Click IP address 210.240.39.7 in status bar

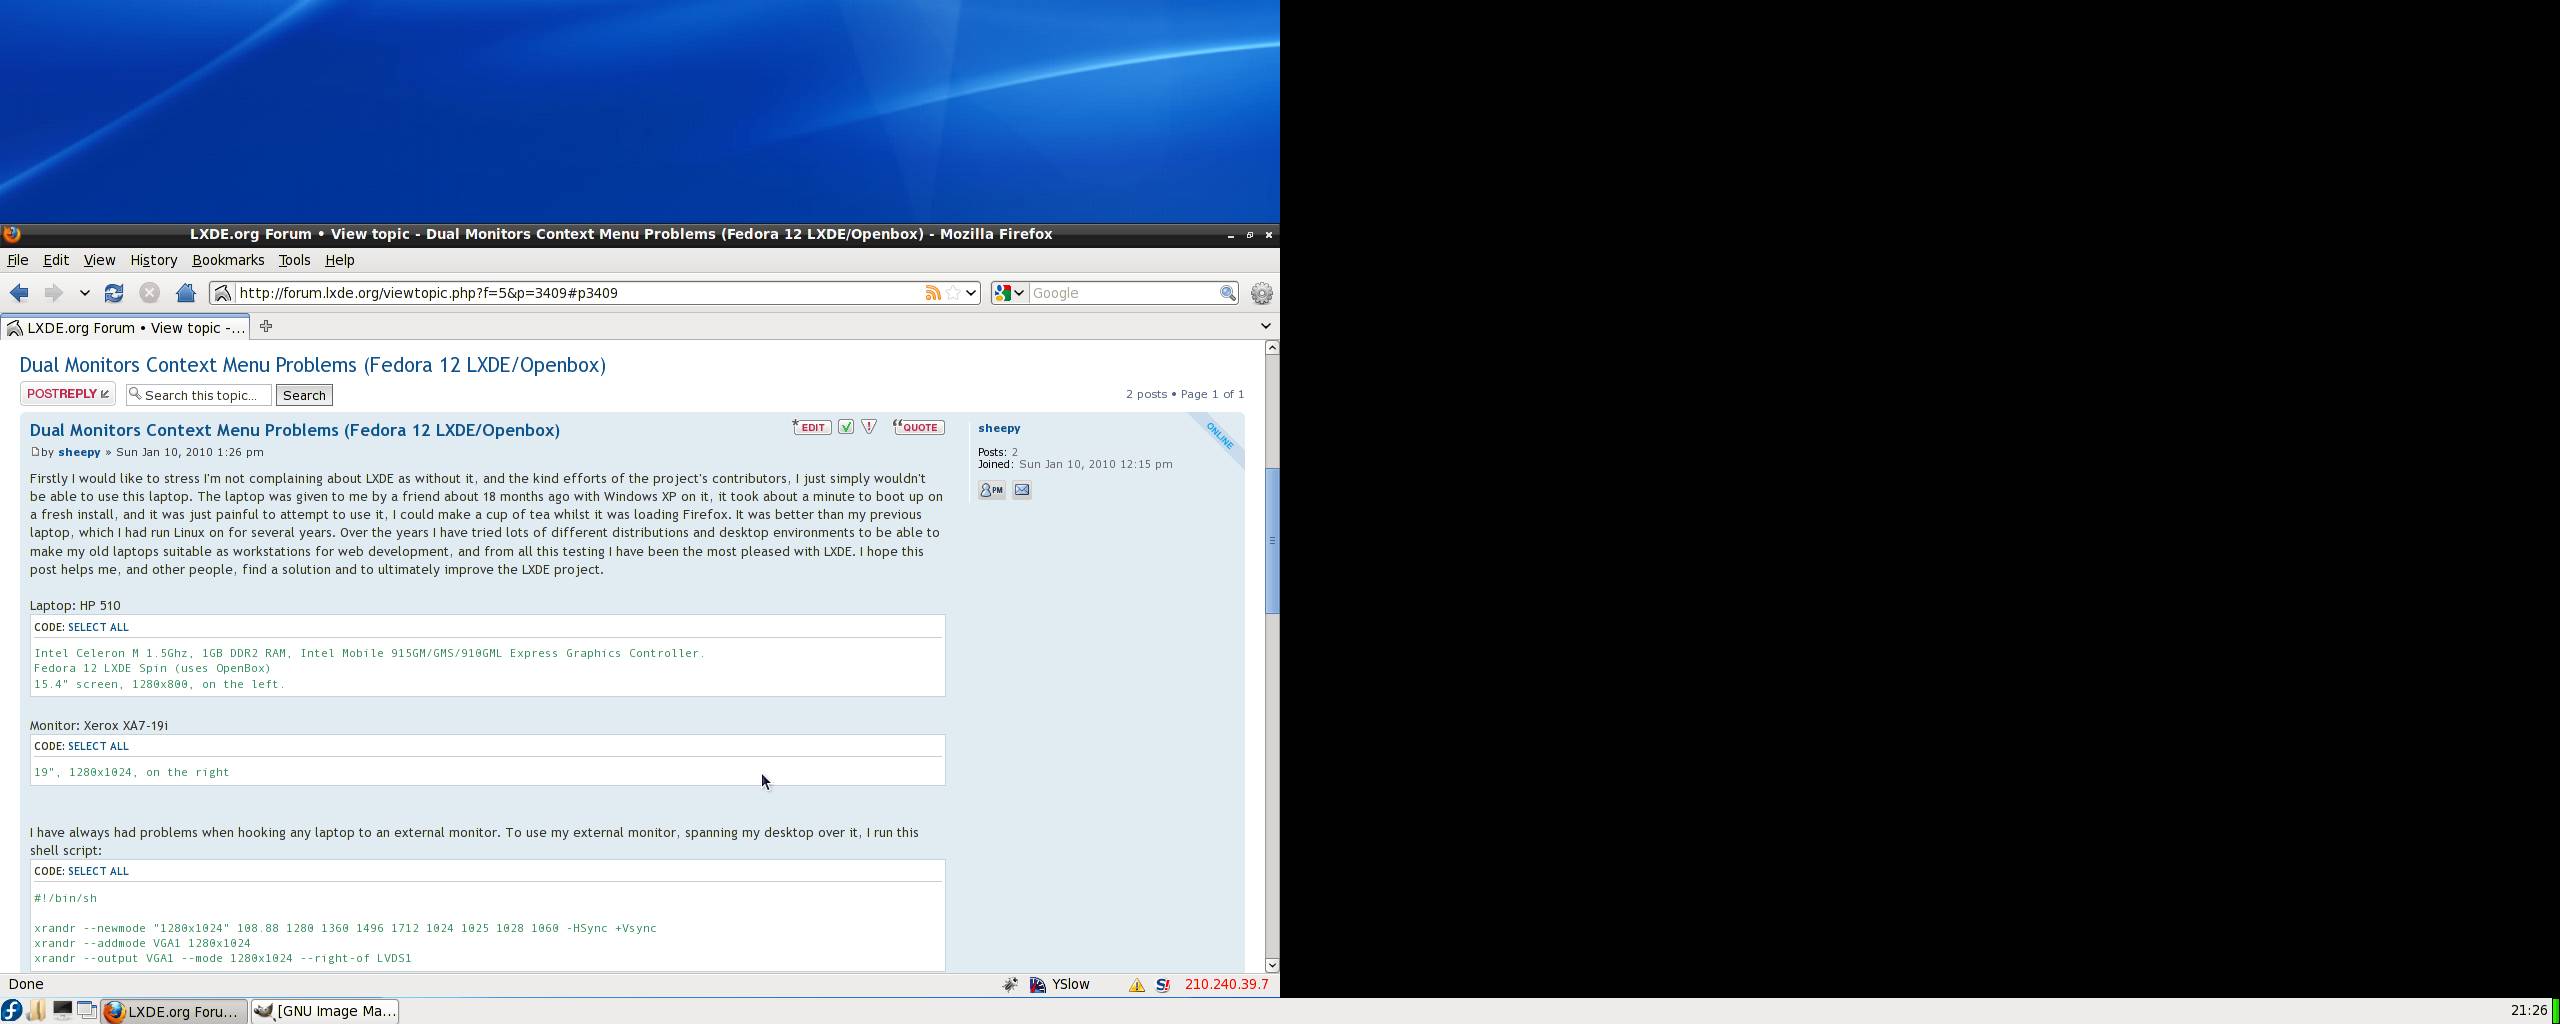point(1226,984)
